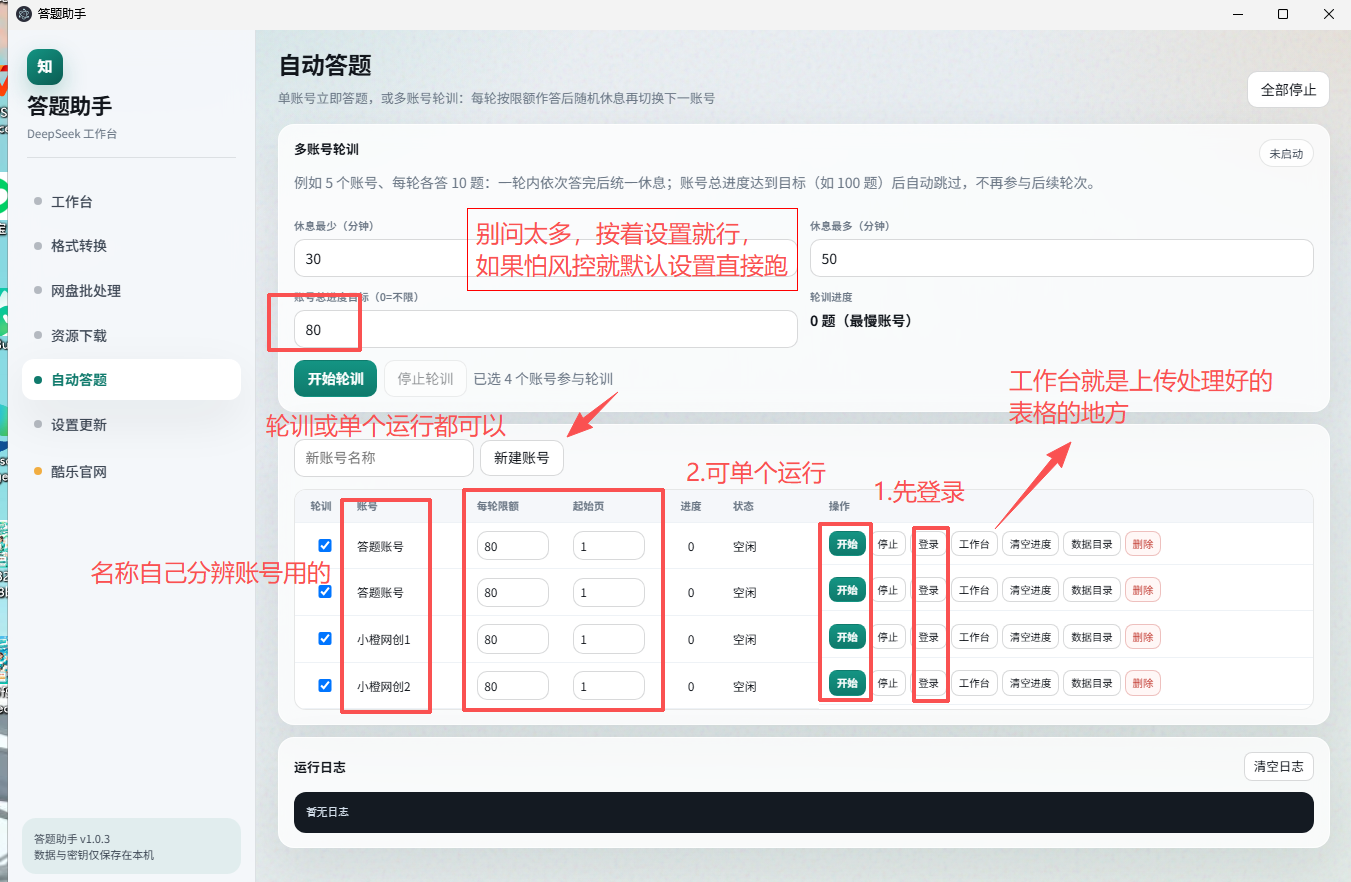Create an account with the 新建账号 button
The width and height of the screenshot is (1351, 882).
522,458
